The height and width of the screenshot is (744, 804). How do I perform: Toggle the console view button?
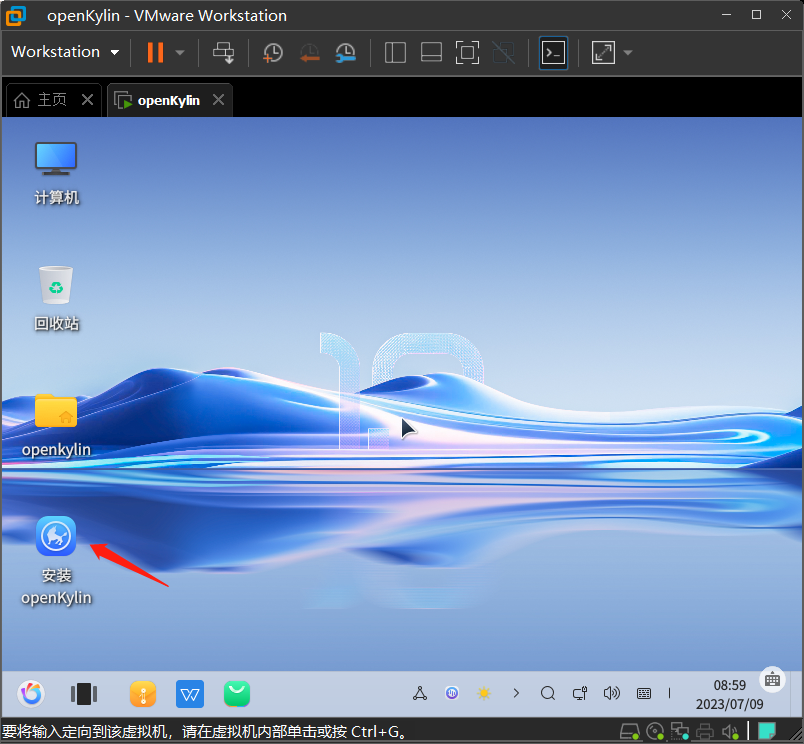pos(554,52)
